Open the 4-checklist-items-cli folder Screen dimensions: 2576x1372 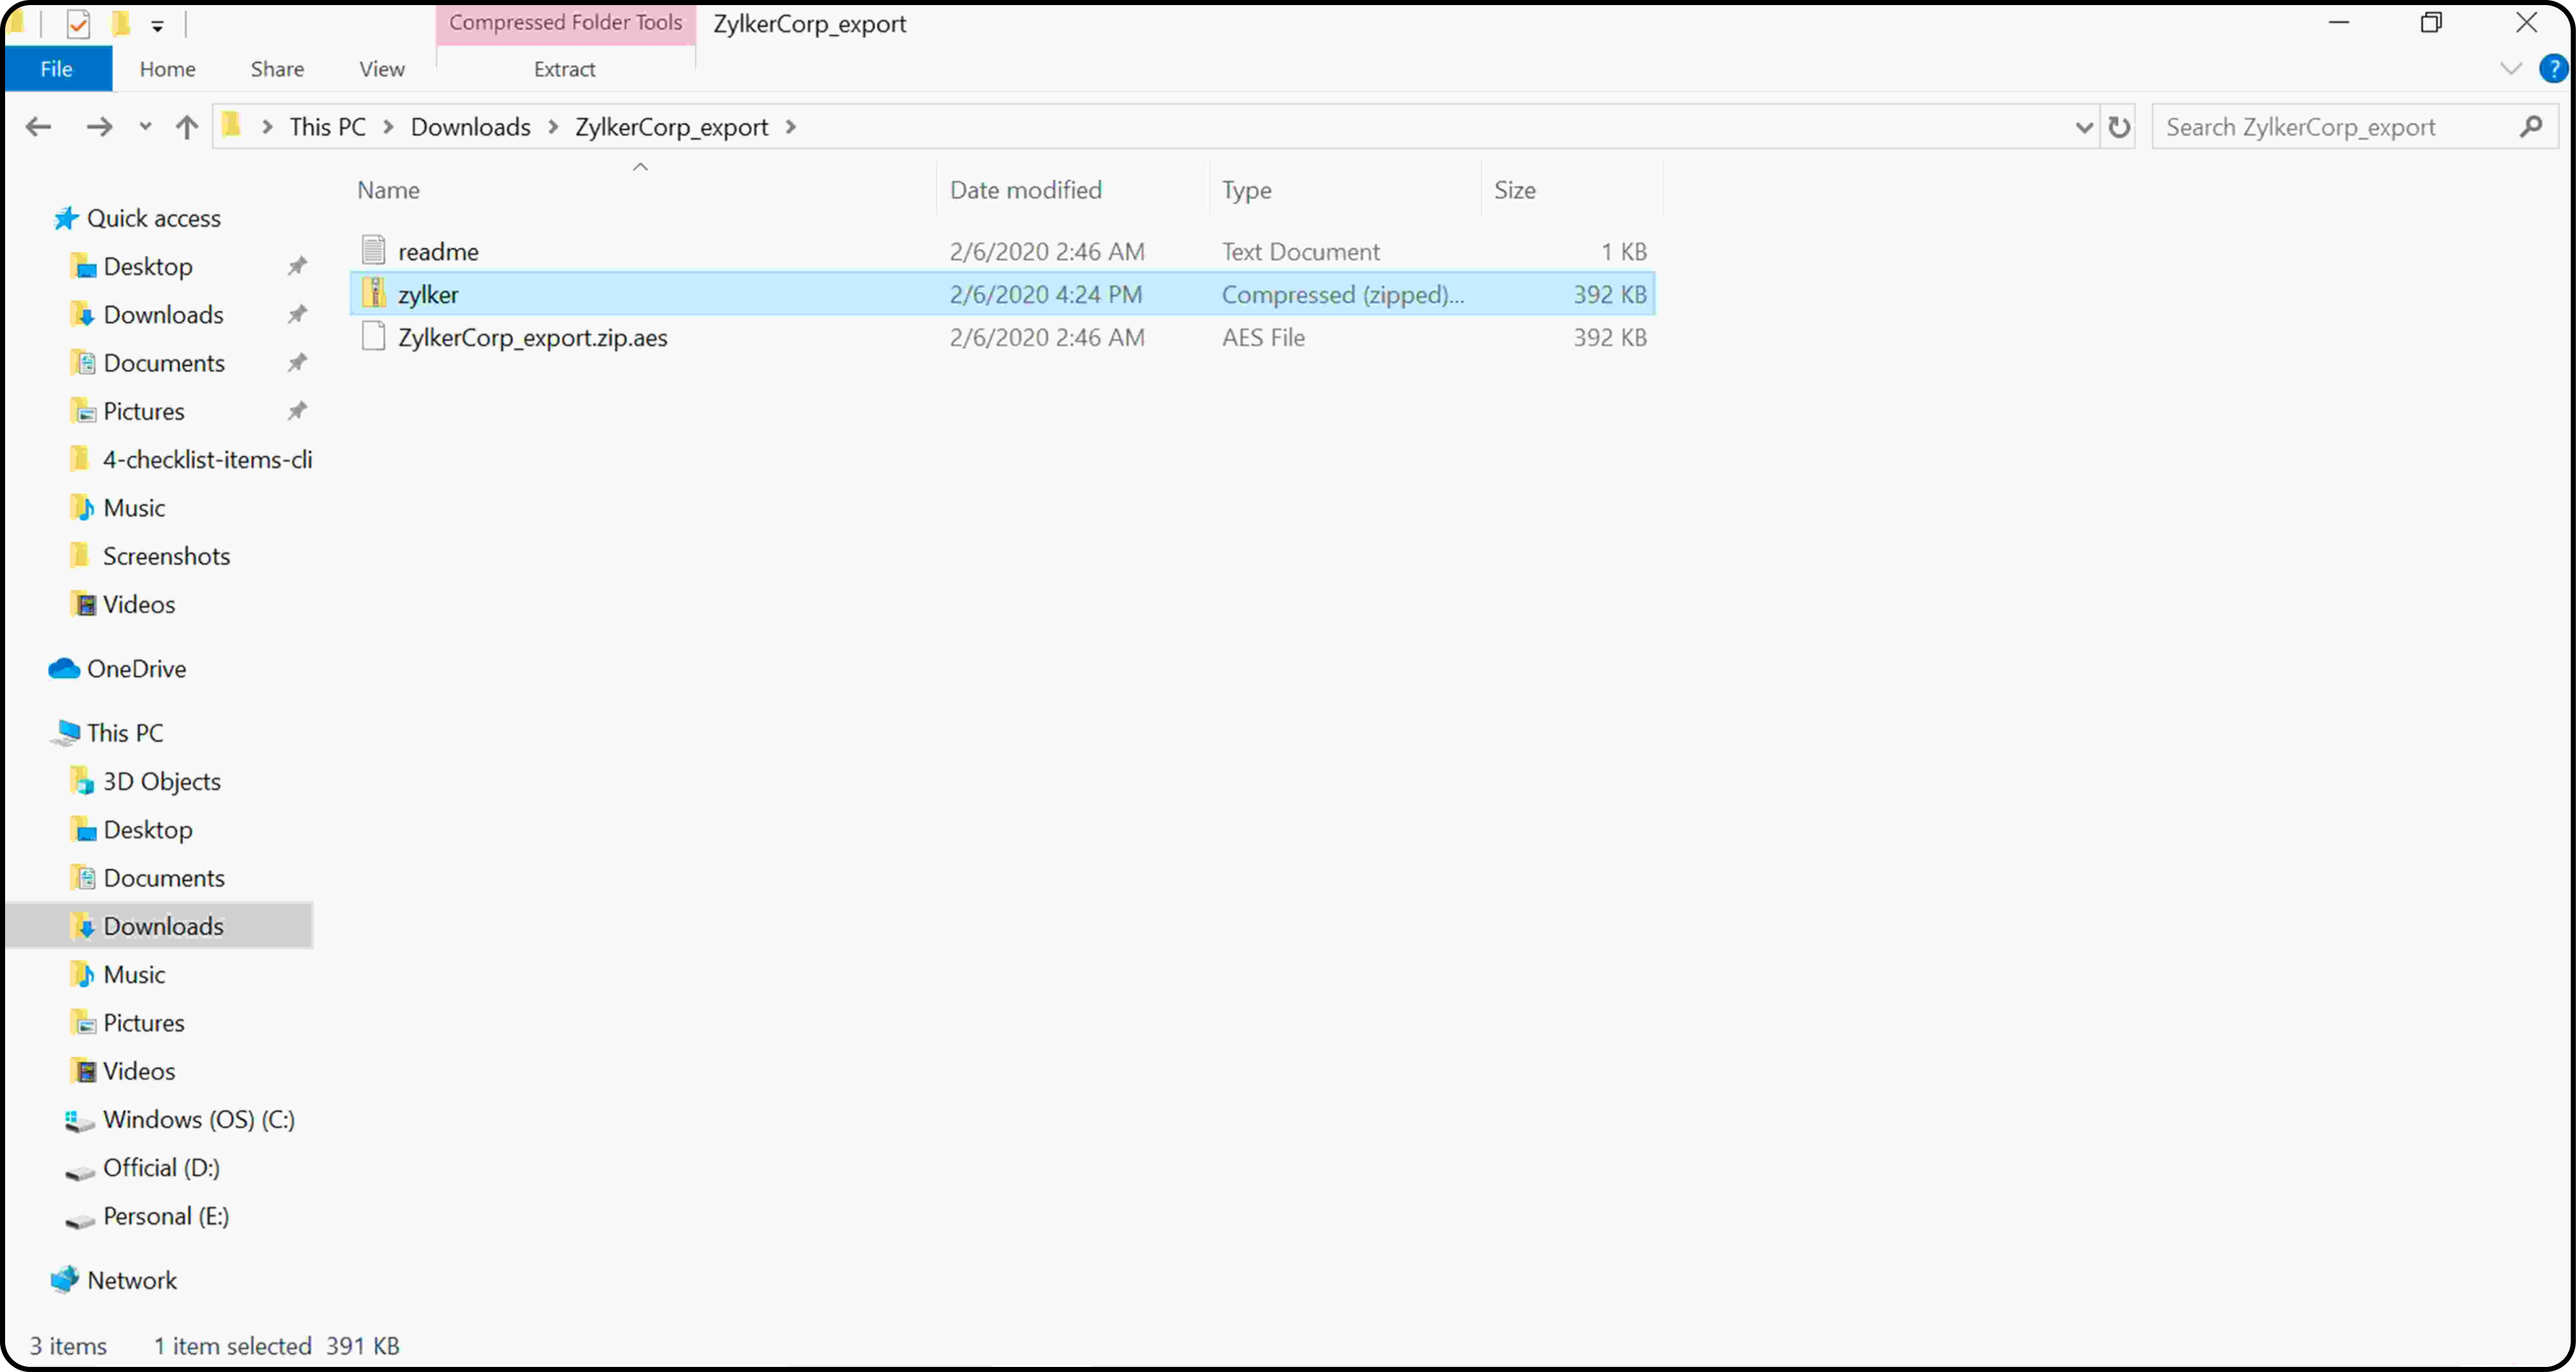(207, 459)
